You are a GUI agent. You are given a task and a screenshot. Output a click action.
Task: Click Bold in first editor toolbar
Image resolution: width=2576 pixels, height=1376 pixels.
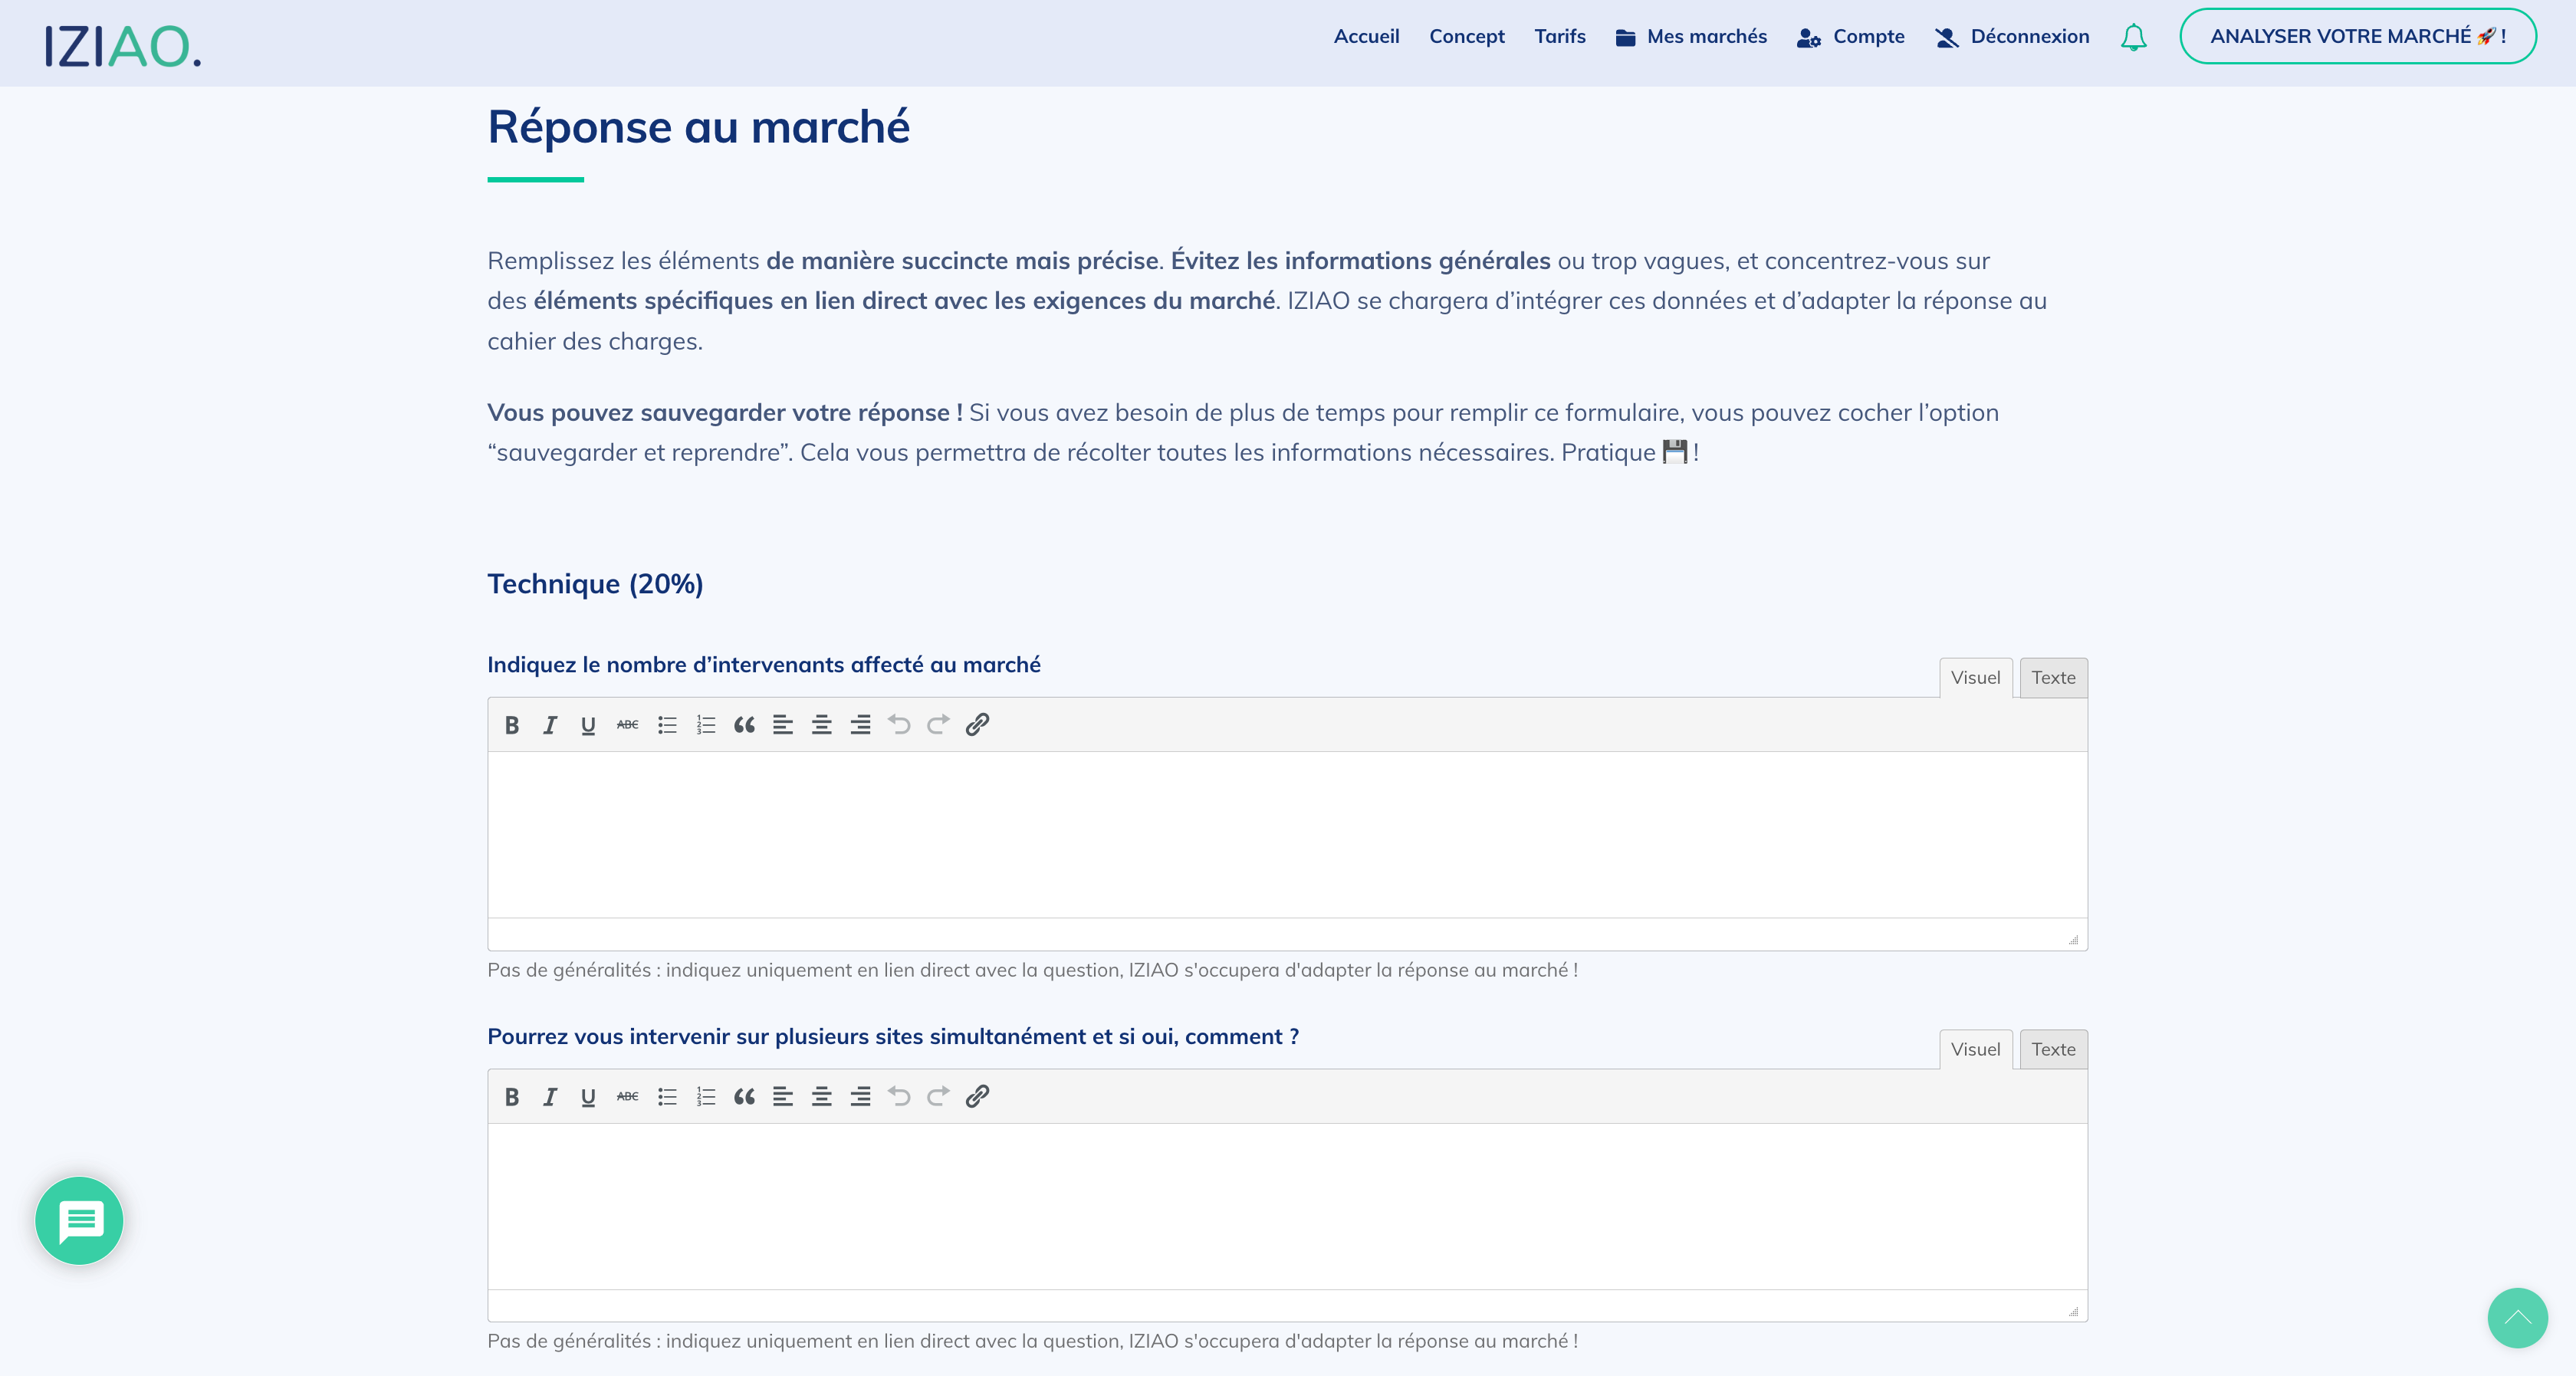tap(512, 725)
